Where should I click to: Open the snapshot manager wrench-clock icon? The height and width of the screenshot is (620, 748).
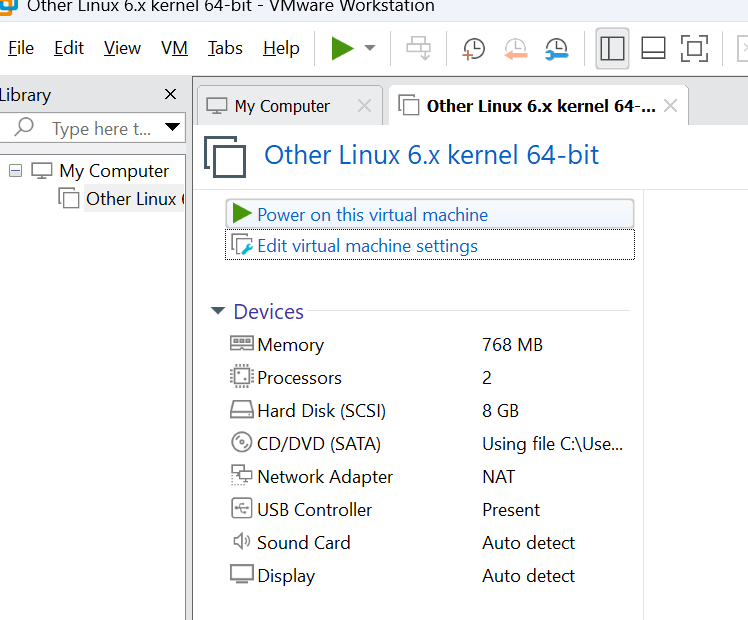556,48
